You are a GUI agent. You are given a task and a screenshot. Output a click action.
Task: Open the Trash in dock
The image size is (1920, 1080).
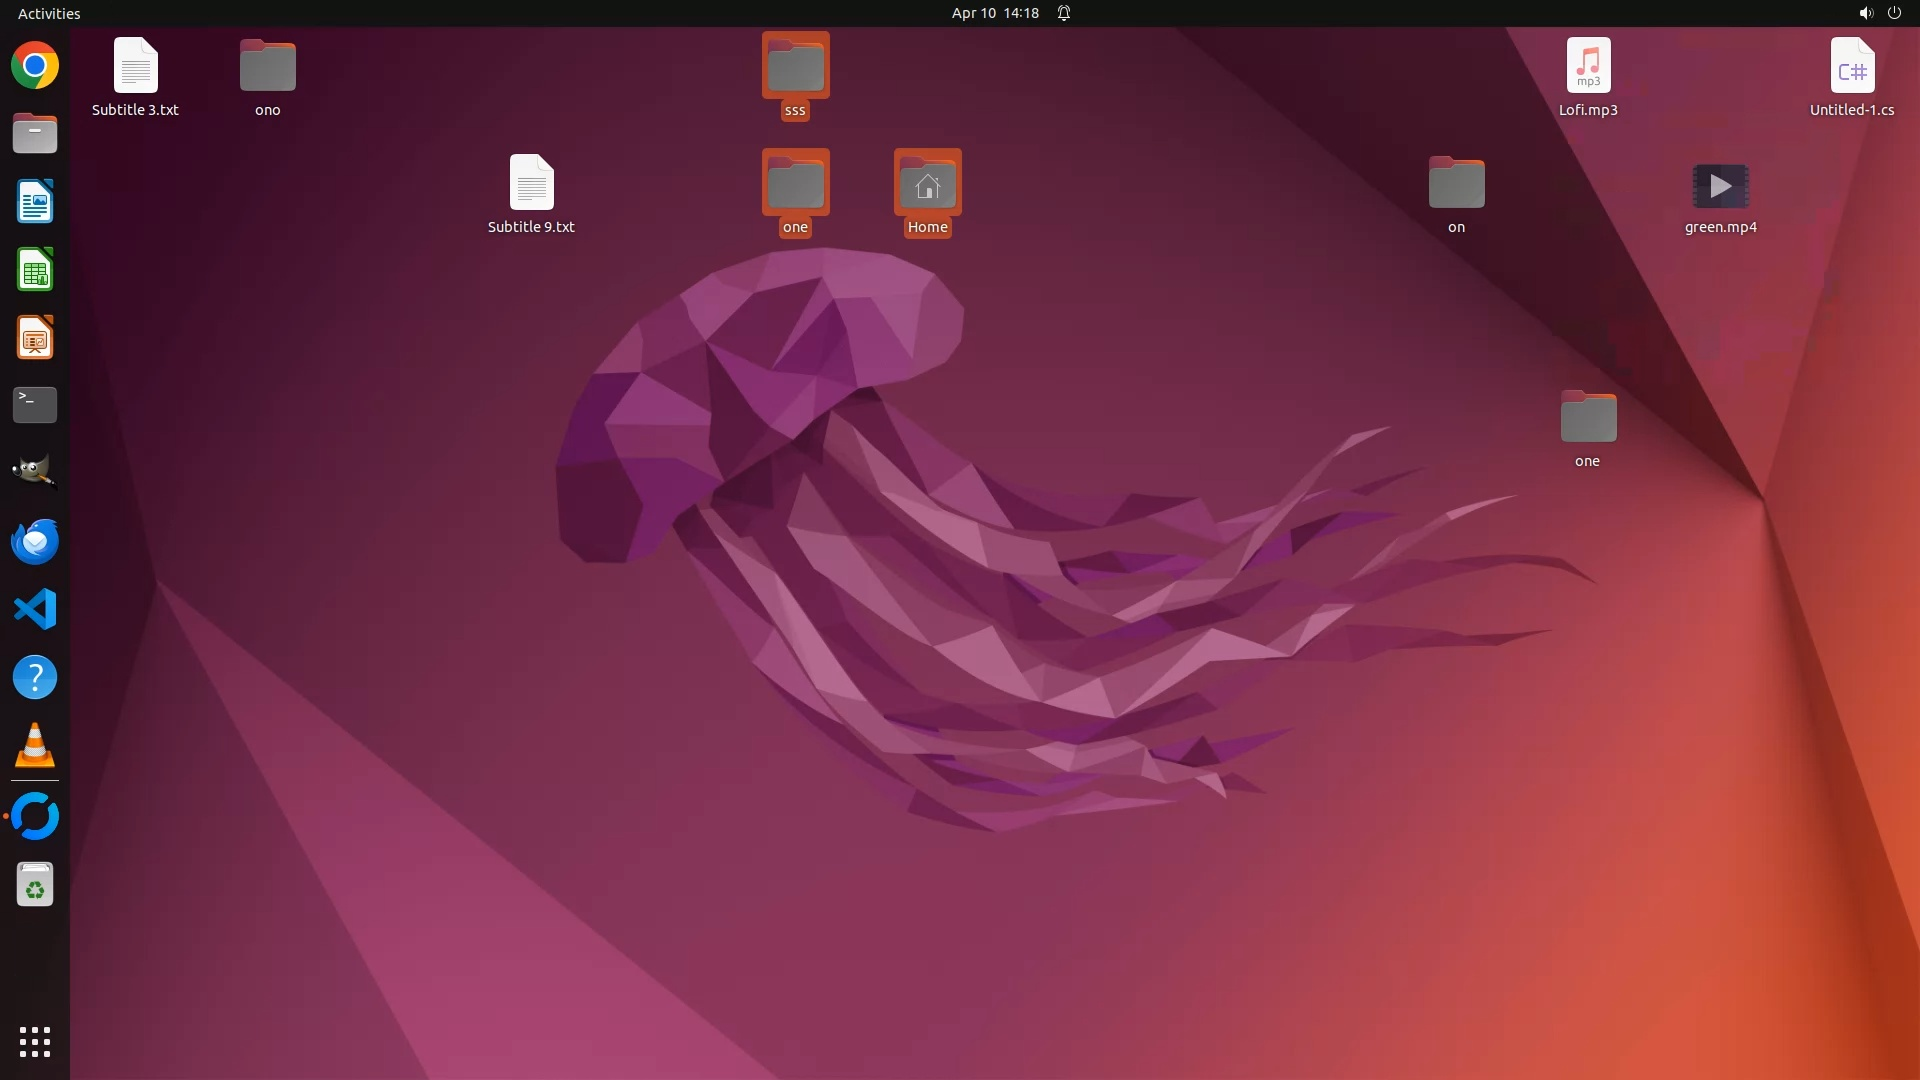pyautogui.click(x=35, y=885)
